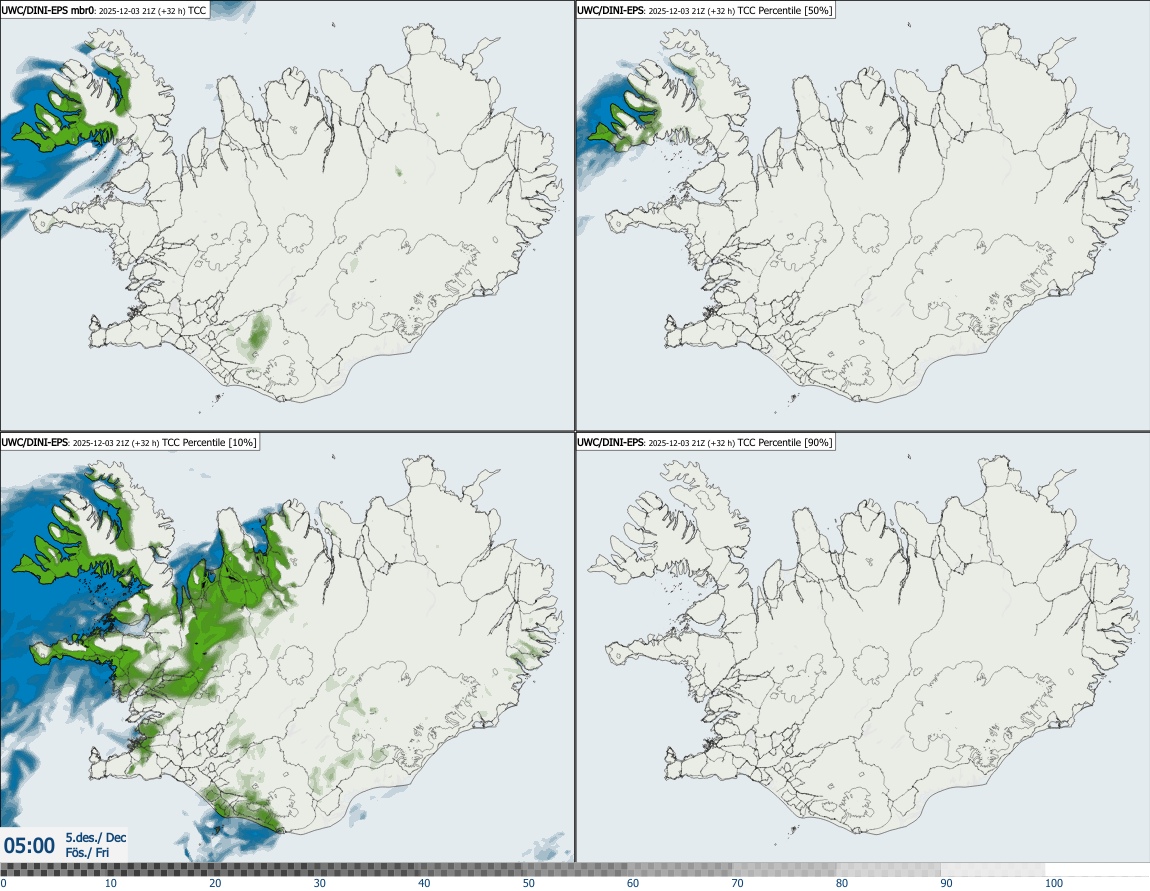The image size is (1150, 891).
Task: Click the 'TCC Percentile [50%]' panel title
Action: (x=706, y=10)
